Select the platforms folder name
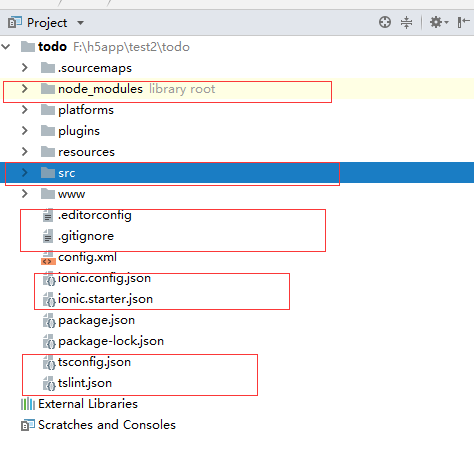 pyautogui.click(x=86, y=110)
